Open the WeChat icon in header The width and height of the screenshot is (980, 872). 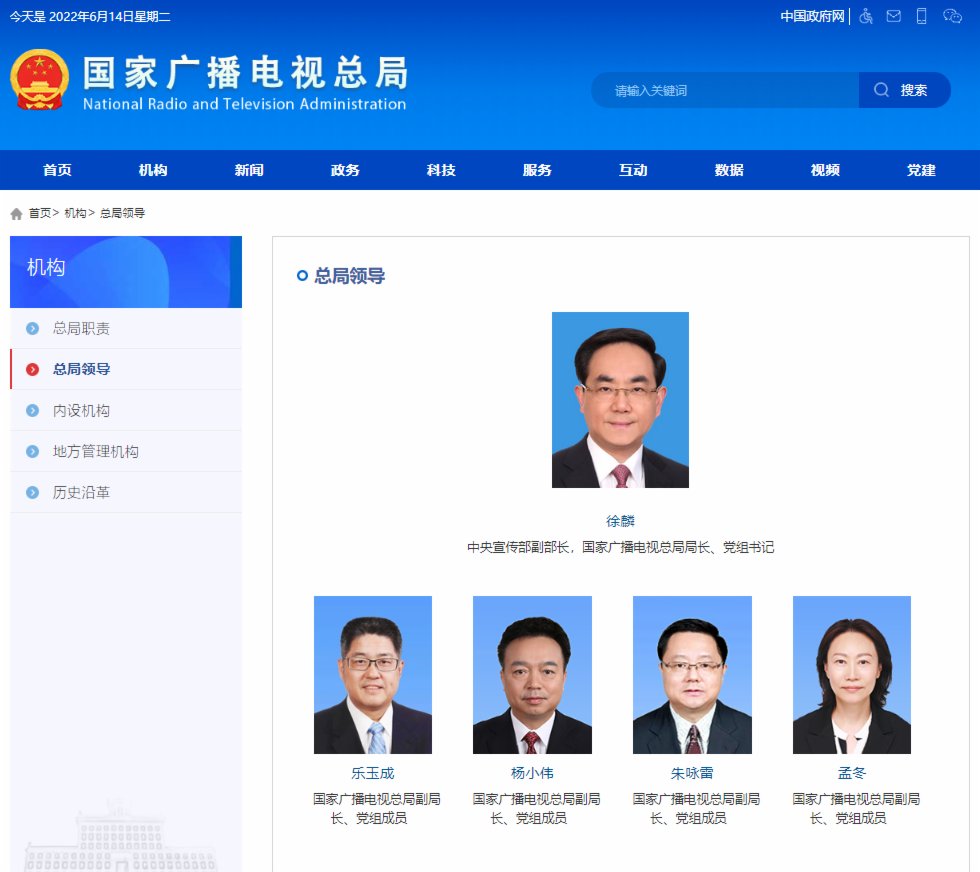click(x=952, y=16)
